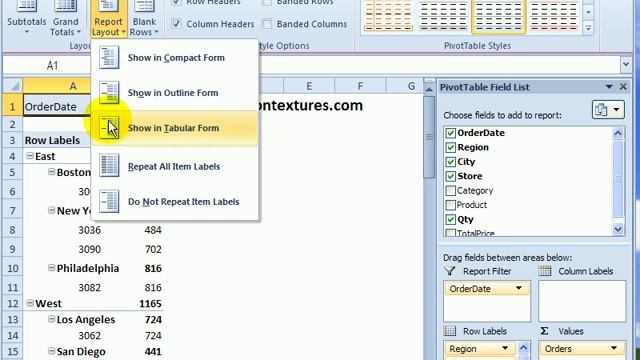Collapse the West region group

pos(30,303)
